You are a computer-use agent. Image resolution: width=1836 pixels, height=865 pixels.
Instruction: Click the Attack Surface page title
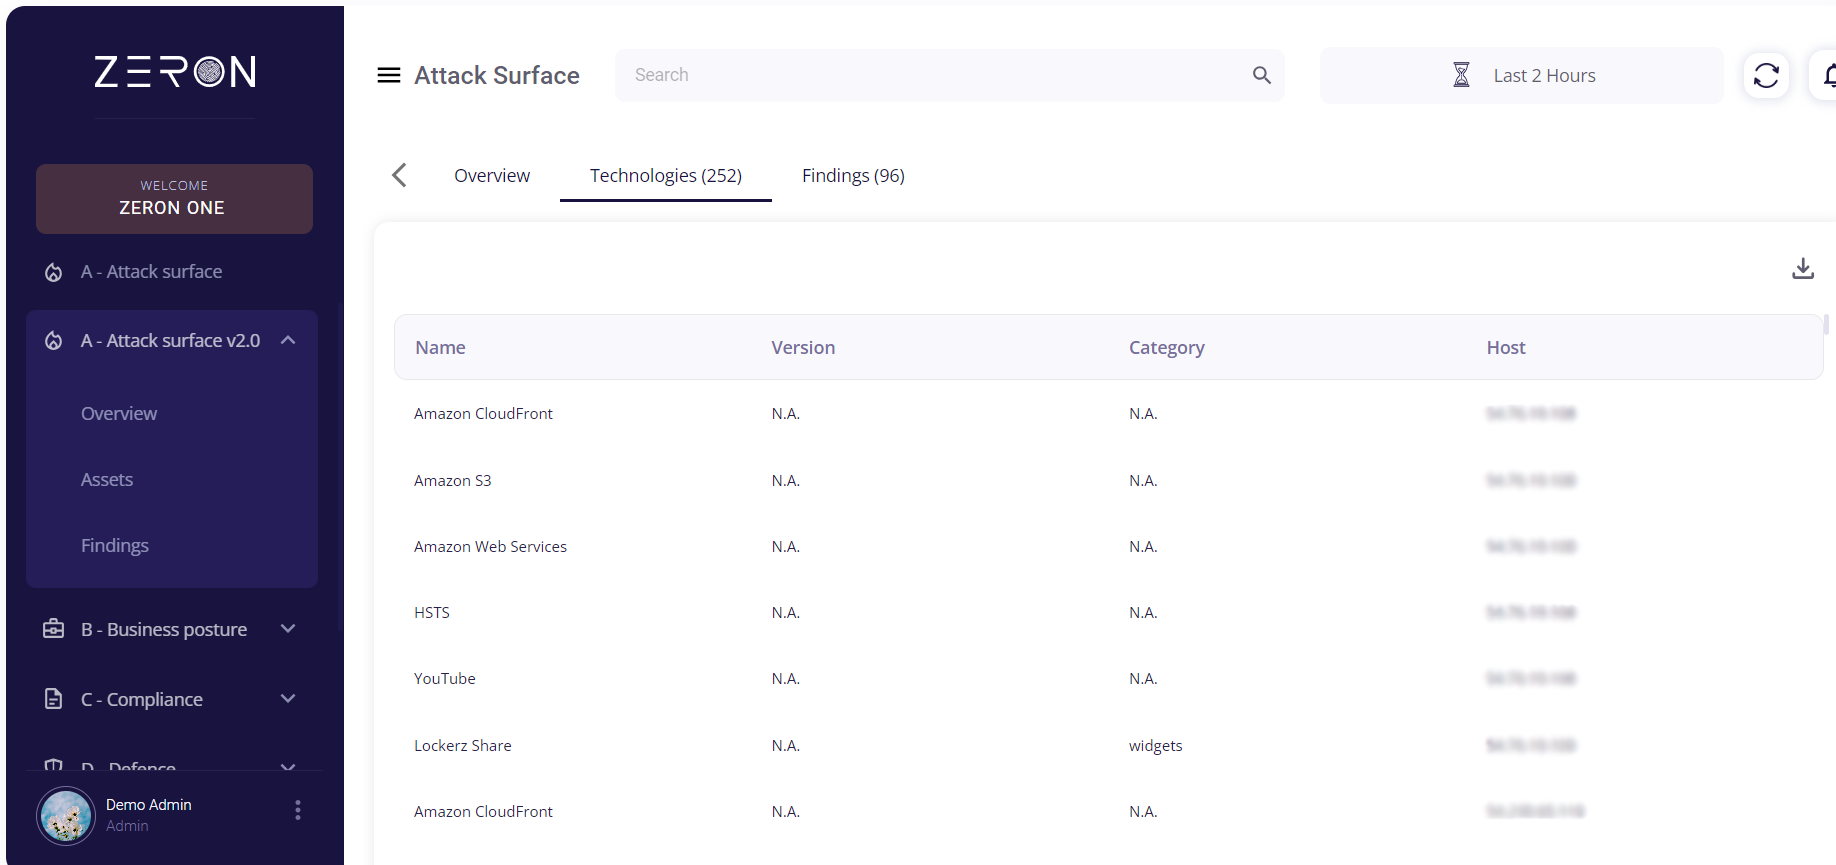click(497, 75)
